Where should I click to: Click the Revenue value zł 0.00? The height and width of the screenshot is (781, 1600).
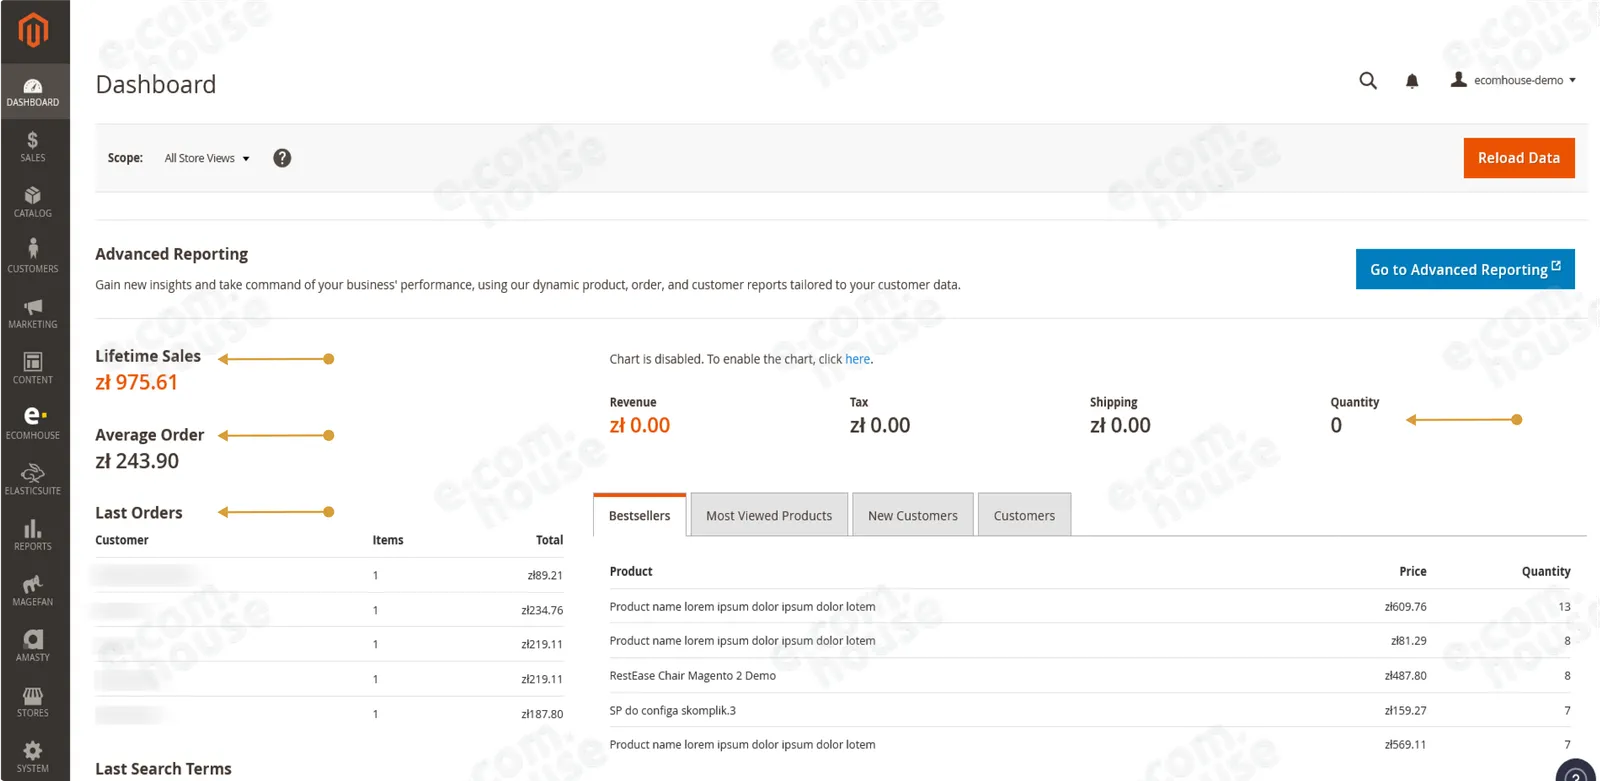(x=640, y=425)
